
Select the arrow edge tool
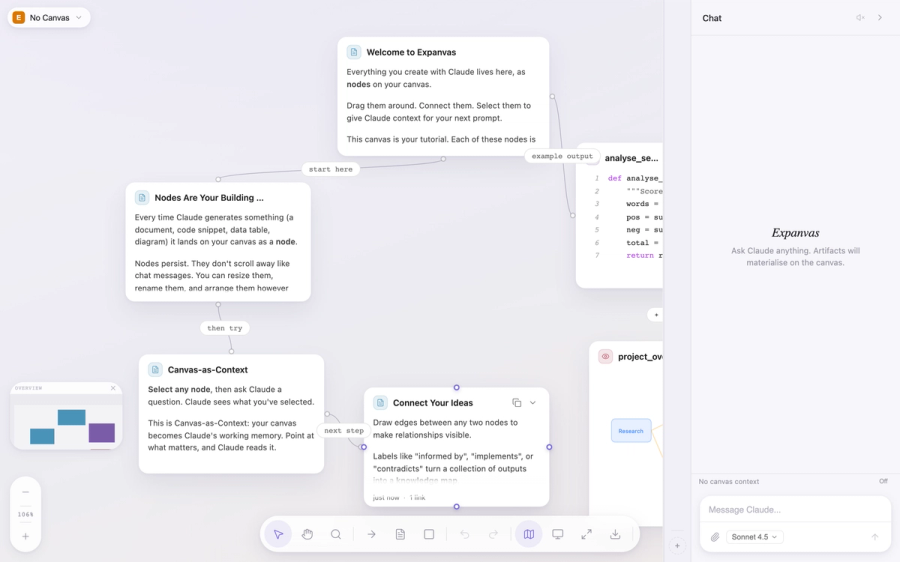[x=371, y=534]
